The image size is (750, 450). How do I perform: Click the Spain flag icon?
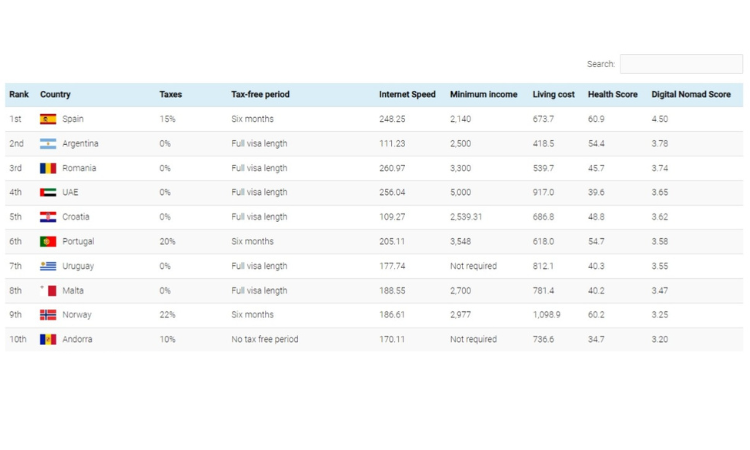pyautogui.click(x=48, y=119)
